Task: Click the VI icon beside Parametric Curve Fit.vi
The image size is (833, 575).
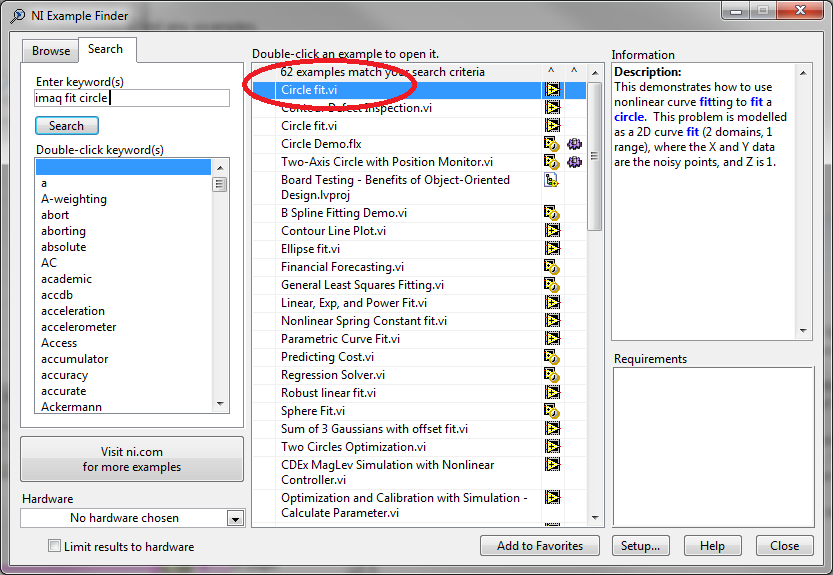Action: [552, 339]
